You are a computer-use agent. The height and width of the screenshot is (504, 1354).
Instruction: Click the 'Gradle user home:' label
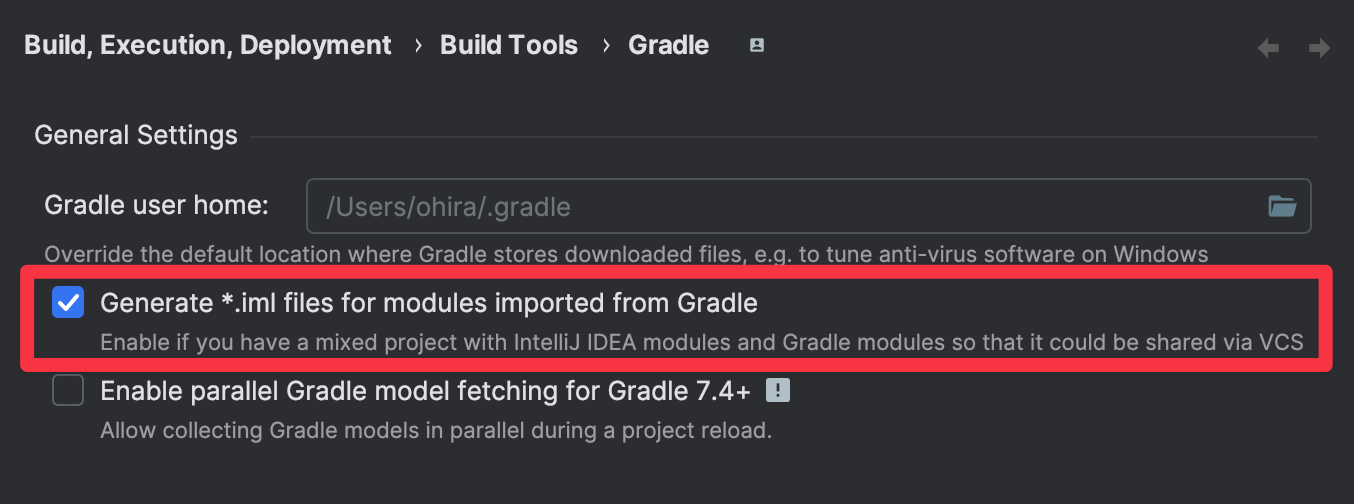pyautogui.click(x=157, y=206)
